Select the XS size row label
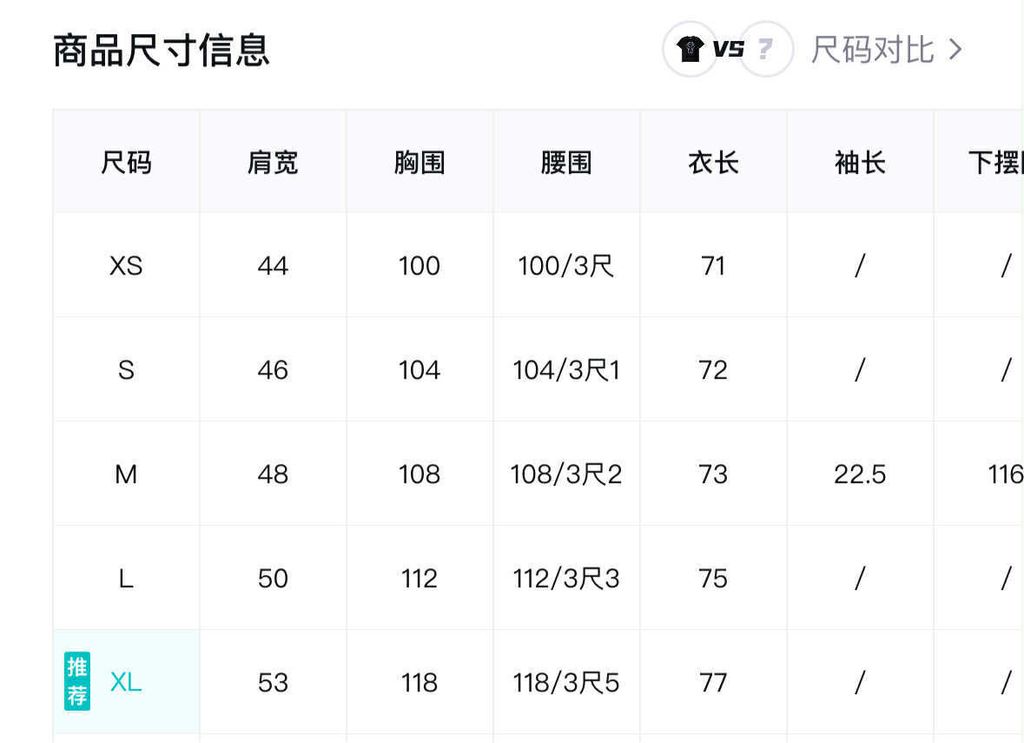 point(126,266)
